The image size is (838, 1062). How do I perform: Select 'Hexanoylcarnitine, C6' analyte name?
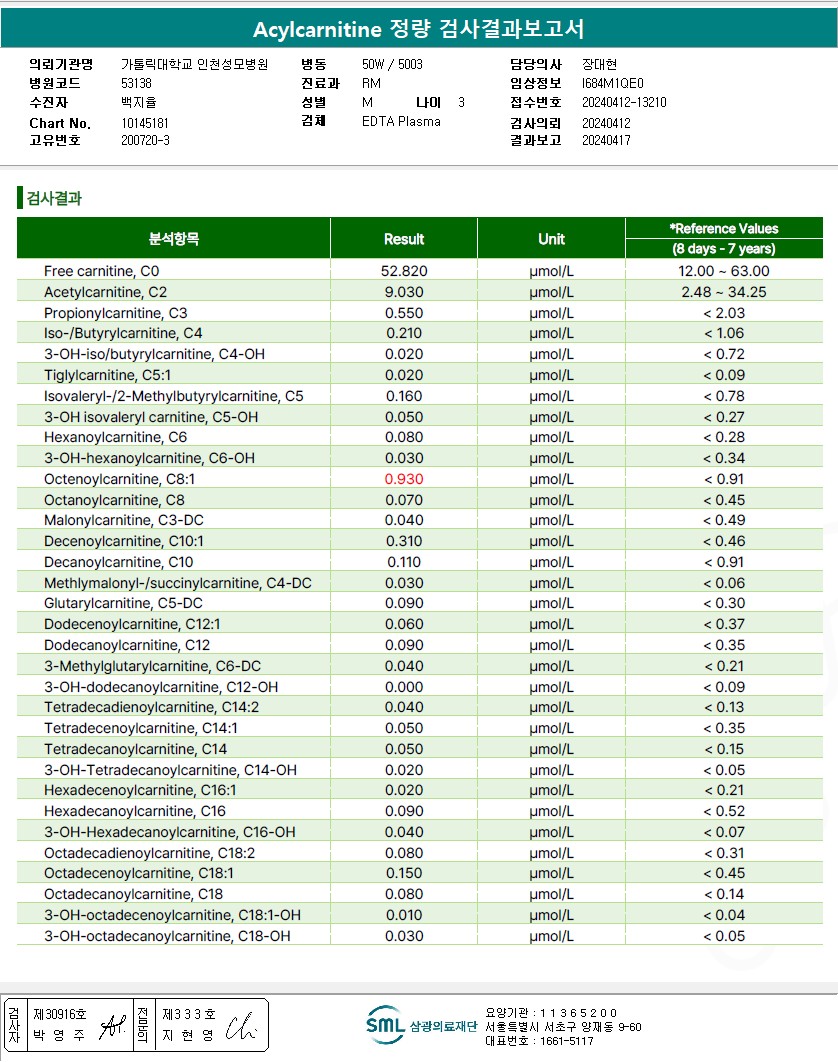click(116, 438)
